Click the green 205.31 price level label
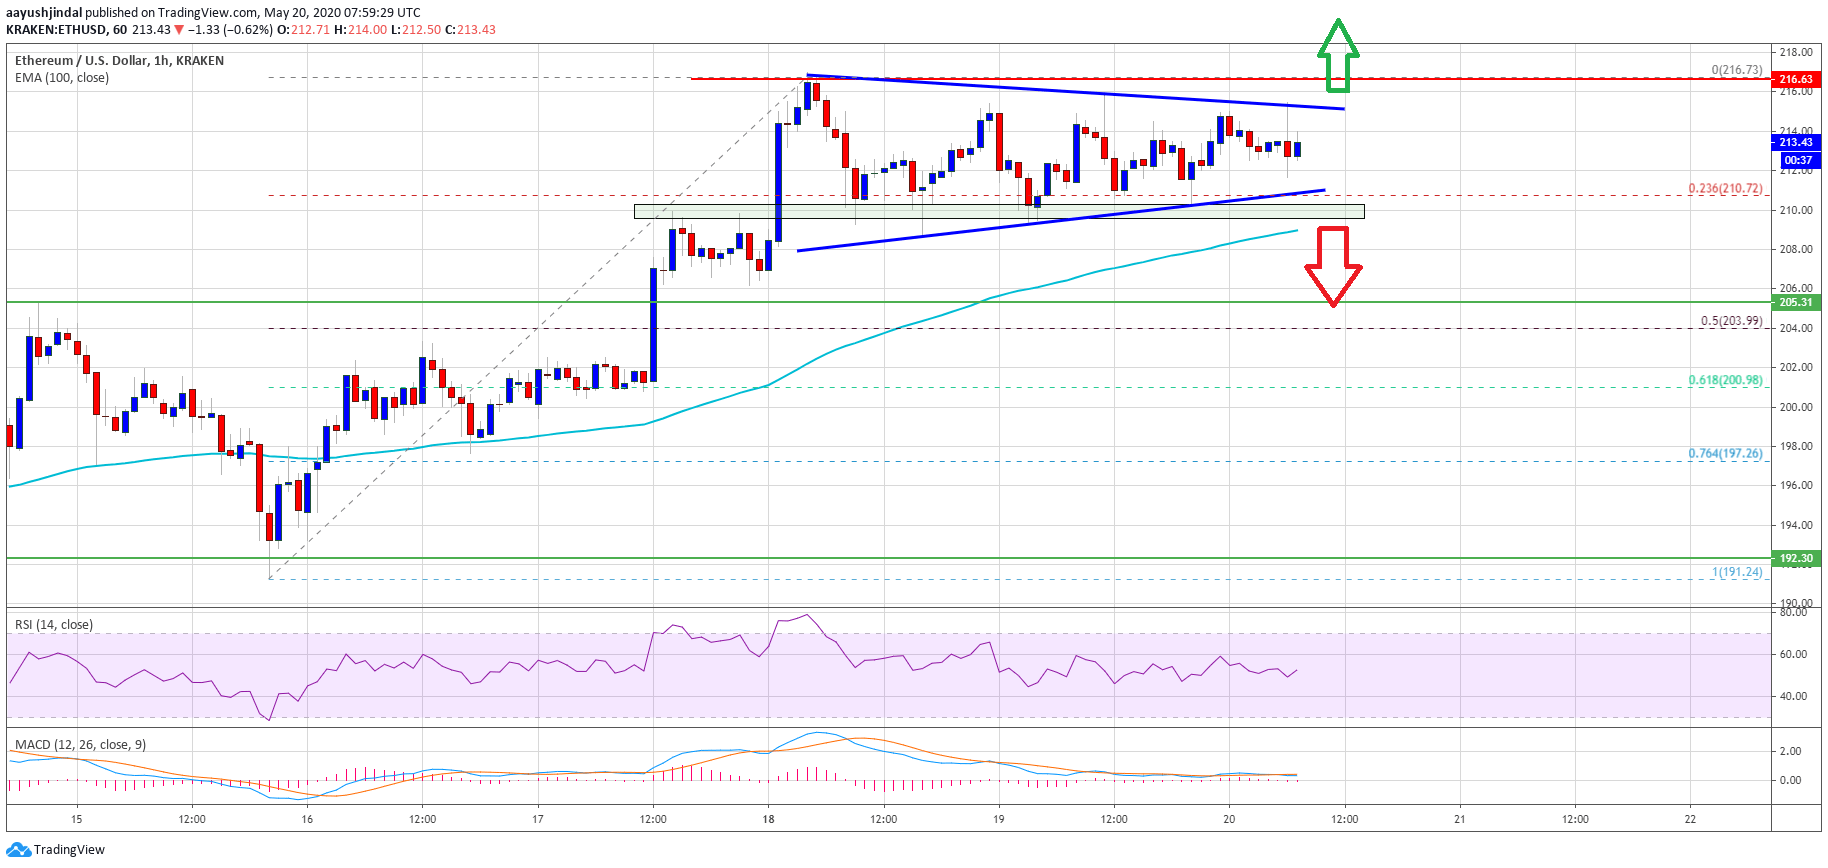The image size is (1828, 868). coord(1796,302)
